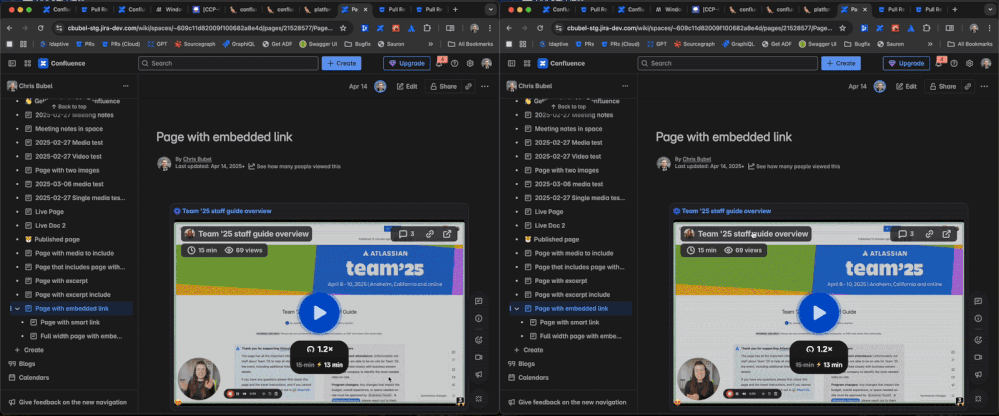Open 'Meeting notes in space' in left sidebar
This screenshot has height=416, width=999.
(x=69, y=129)
